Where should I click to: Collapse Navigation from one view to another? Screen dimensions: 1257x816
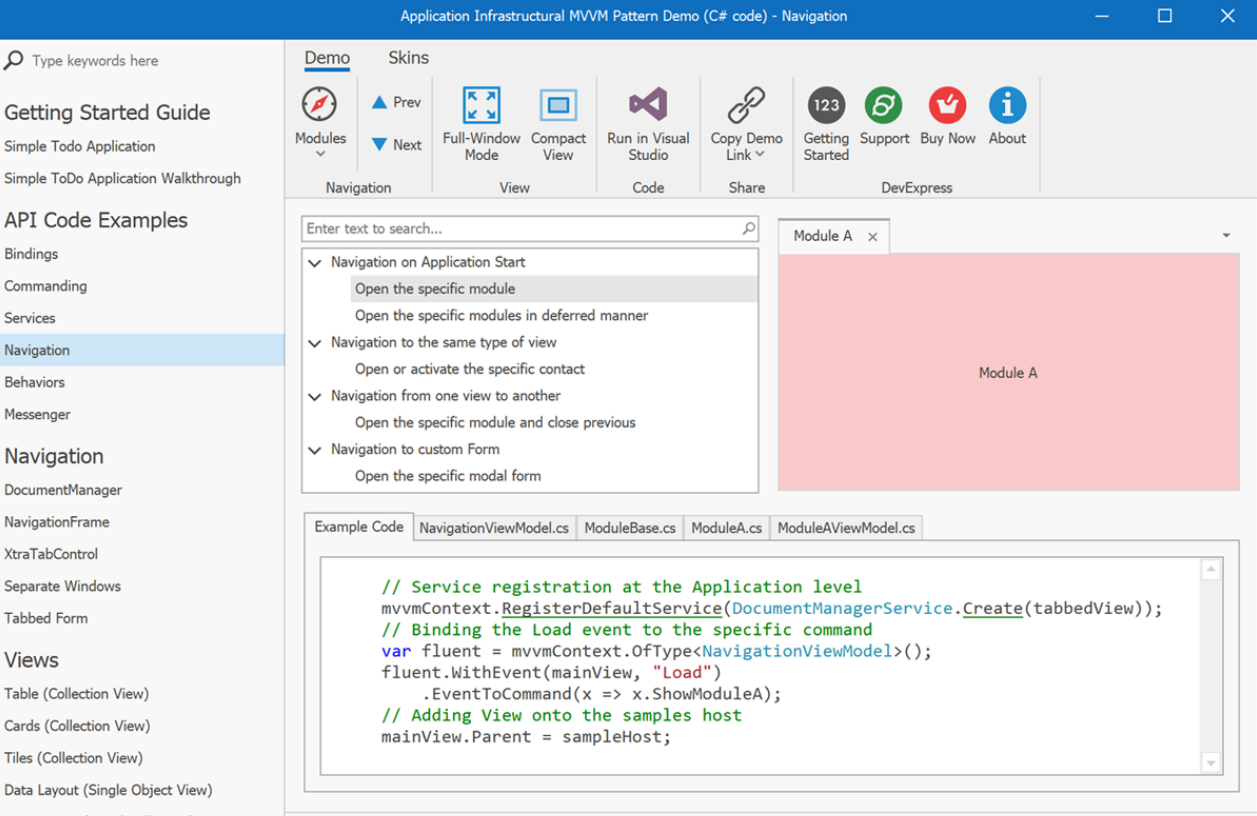pyautogui.click(x=315, y=397)
